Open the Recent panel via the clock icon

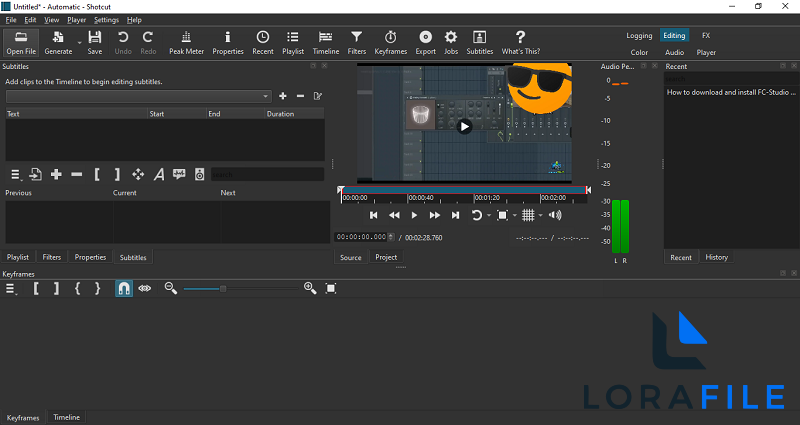pos(263,43)
